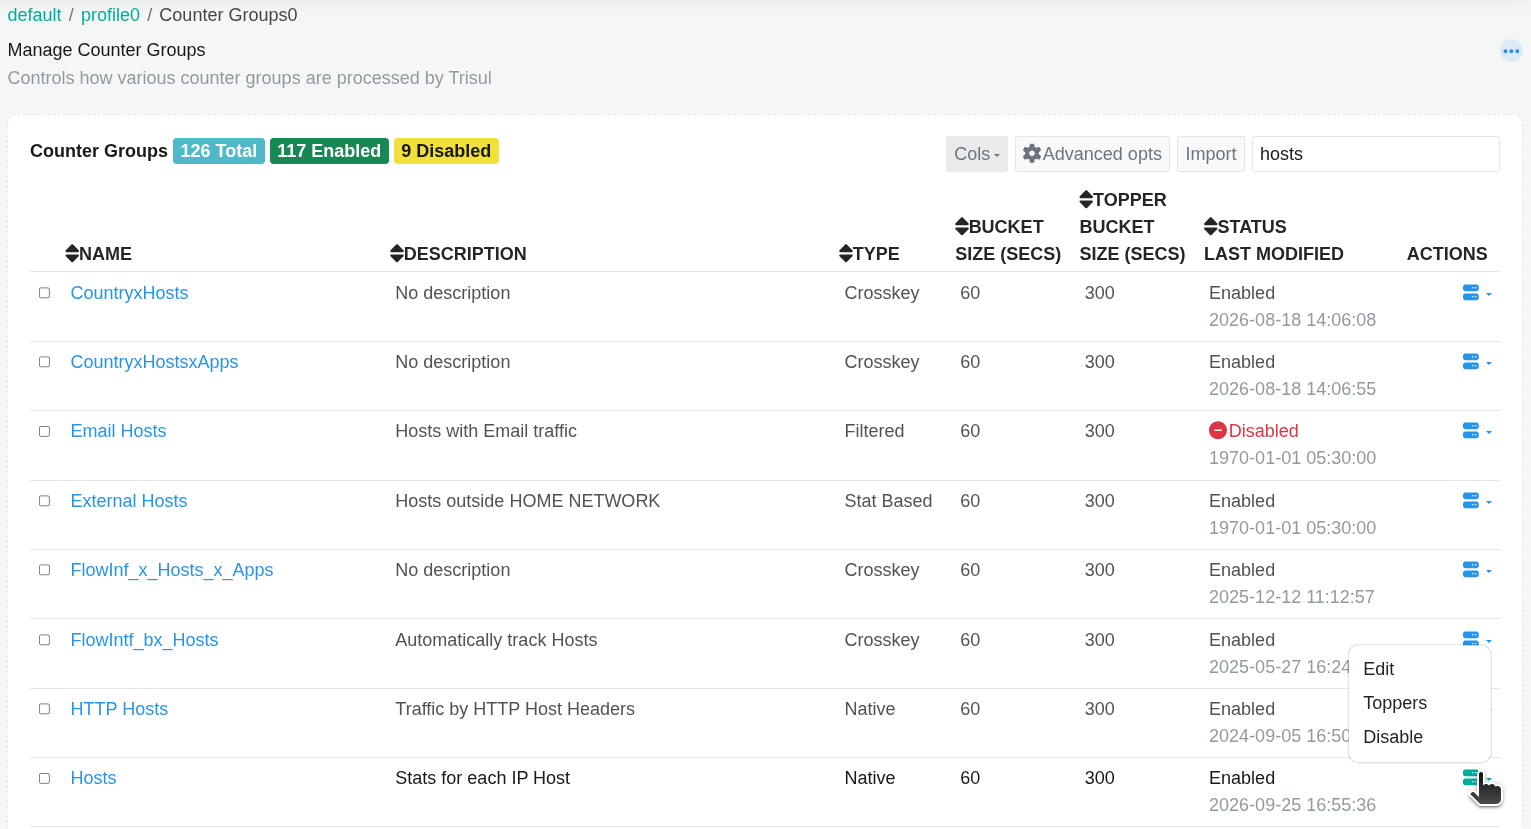This screenshot has height=829, width=1531.
Task: Click the red Disabled status of Email Hosts
Action: pyautogui.click(x=1254, y=431)
